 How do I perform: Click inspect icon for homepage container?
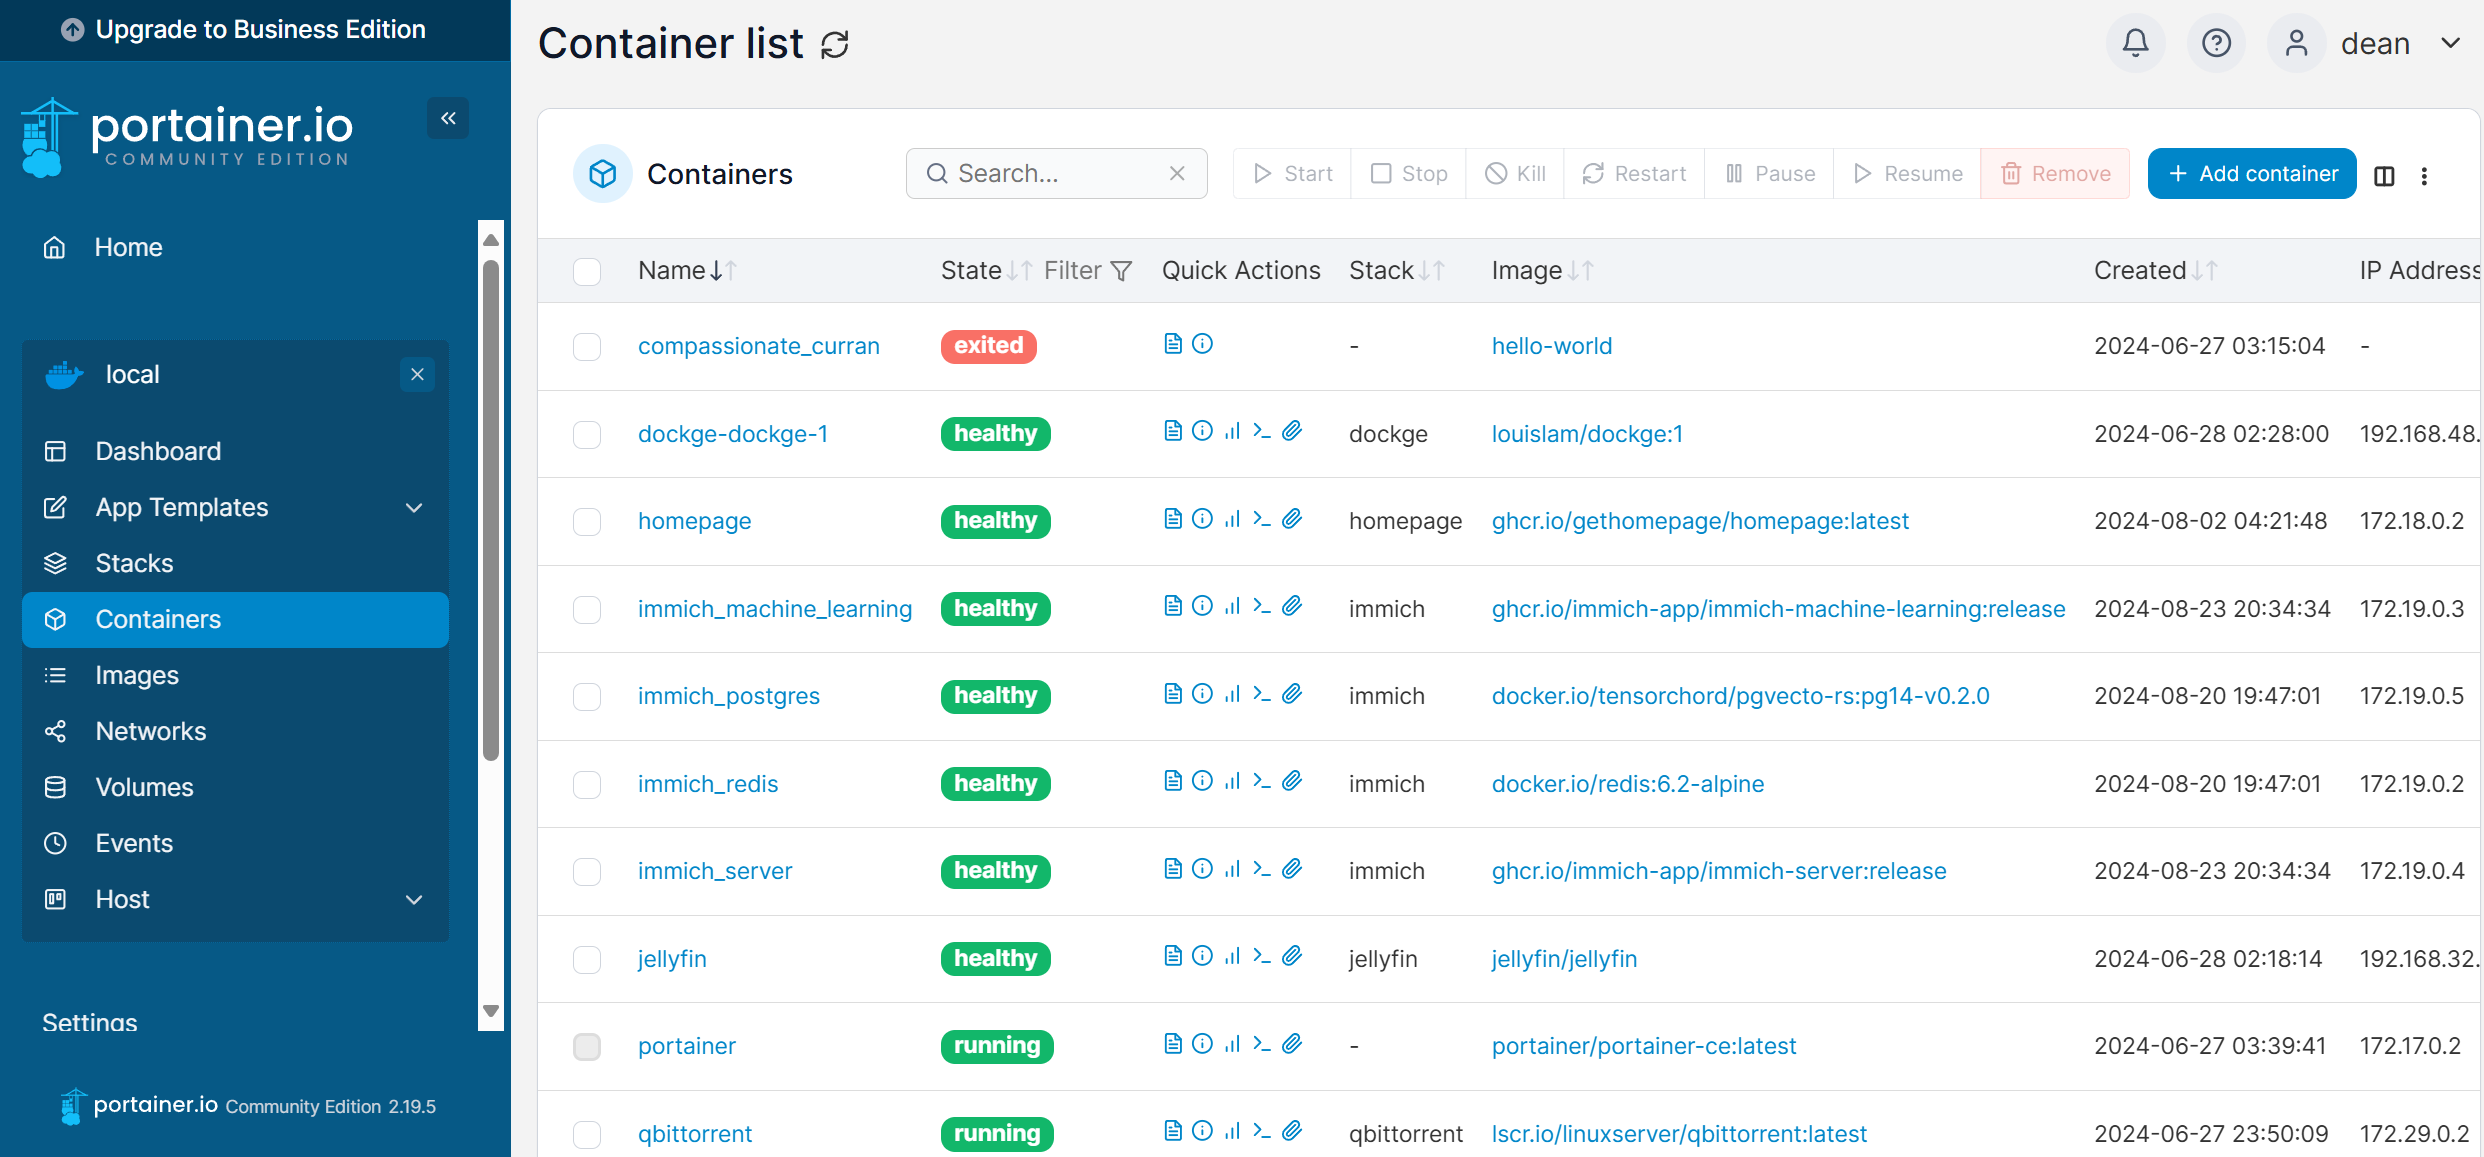coord(1202,518)
